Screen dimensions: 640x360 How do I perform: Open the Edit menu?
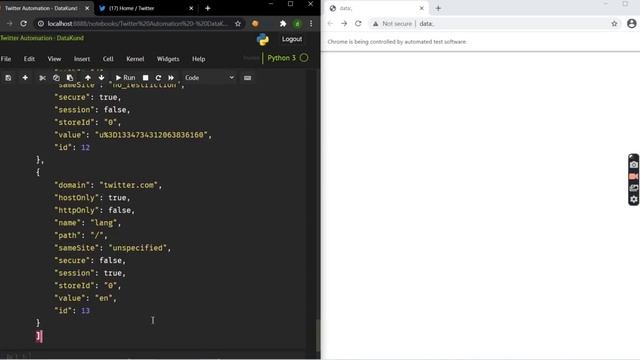(29, 59)
